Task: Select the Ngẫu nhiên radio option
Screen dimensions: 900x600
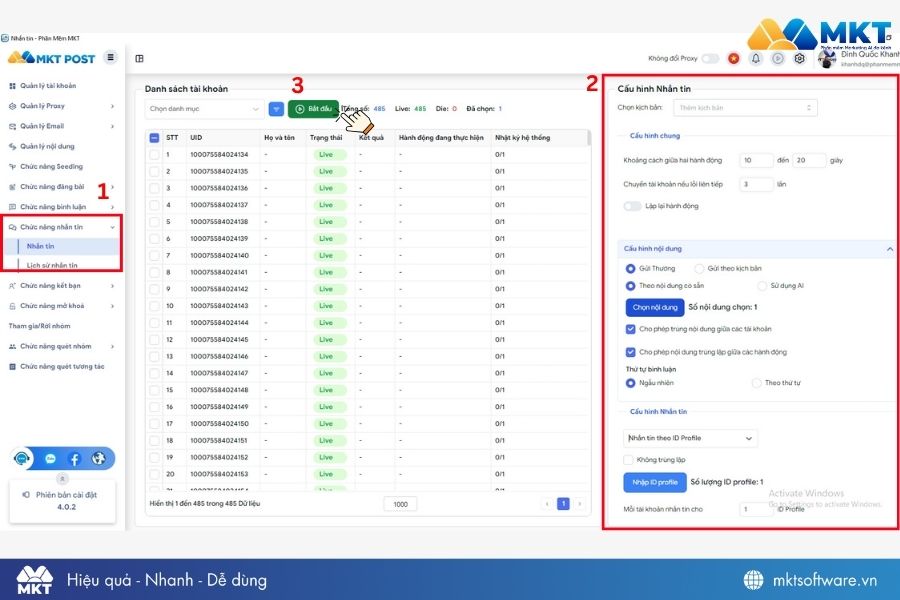Action: pos(630,383)
